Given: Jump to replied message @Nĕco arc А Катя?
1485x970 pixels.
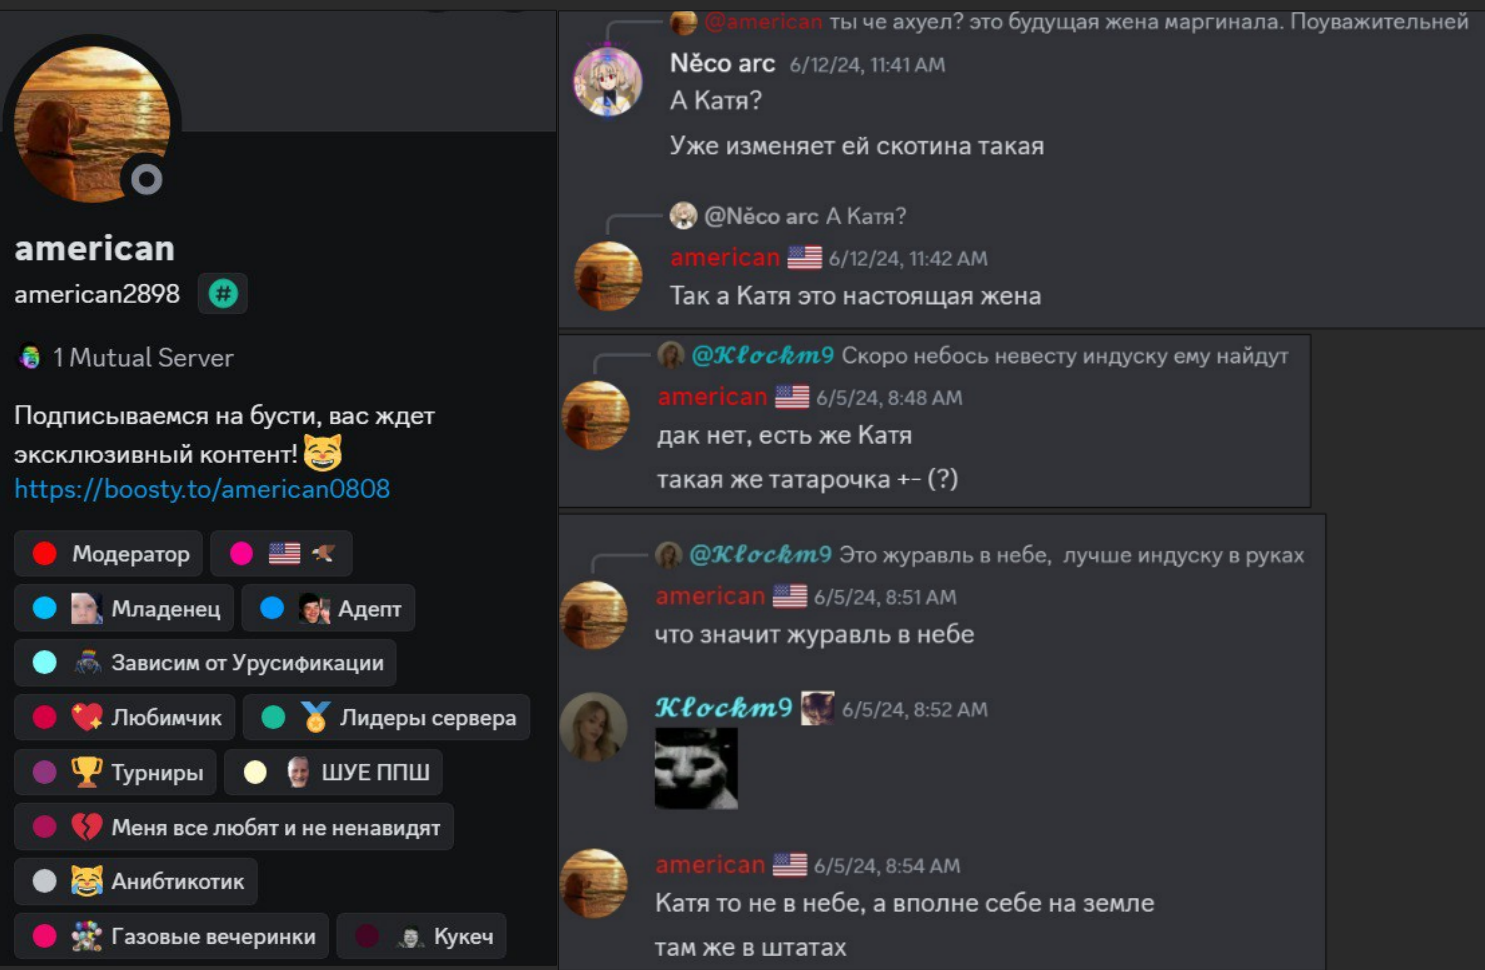Looking at the screenshot, I should pos(805,216).
